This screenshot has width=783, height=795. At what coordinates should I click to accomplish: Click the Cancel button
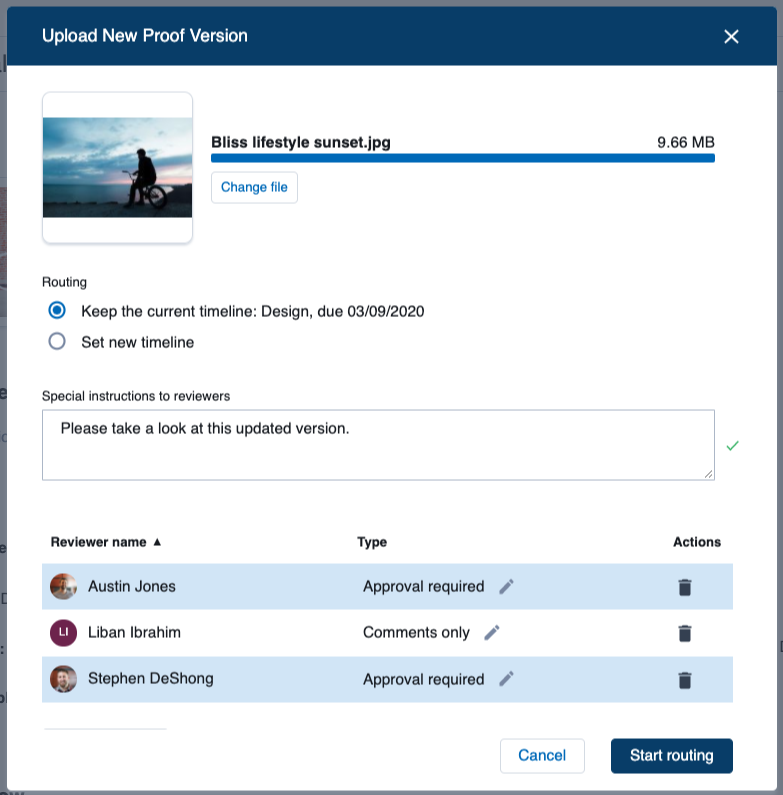pyautogui.click(x=542, y=755)
